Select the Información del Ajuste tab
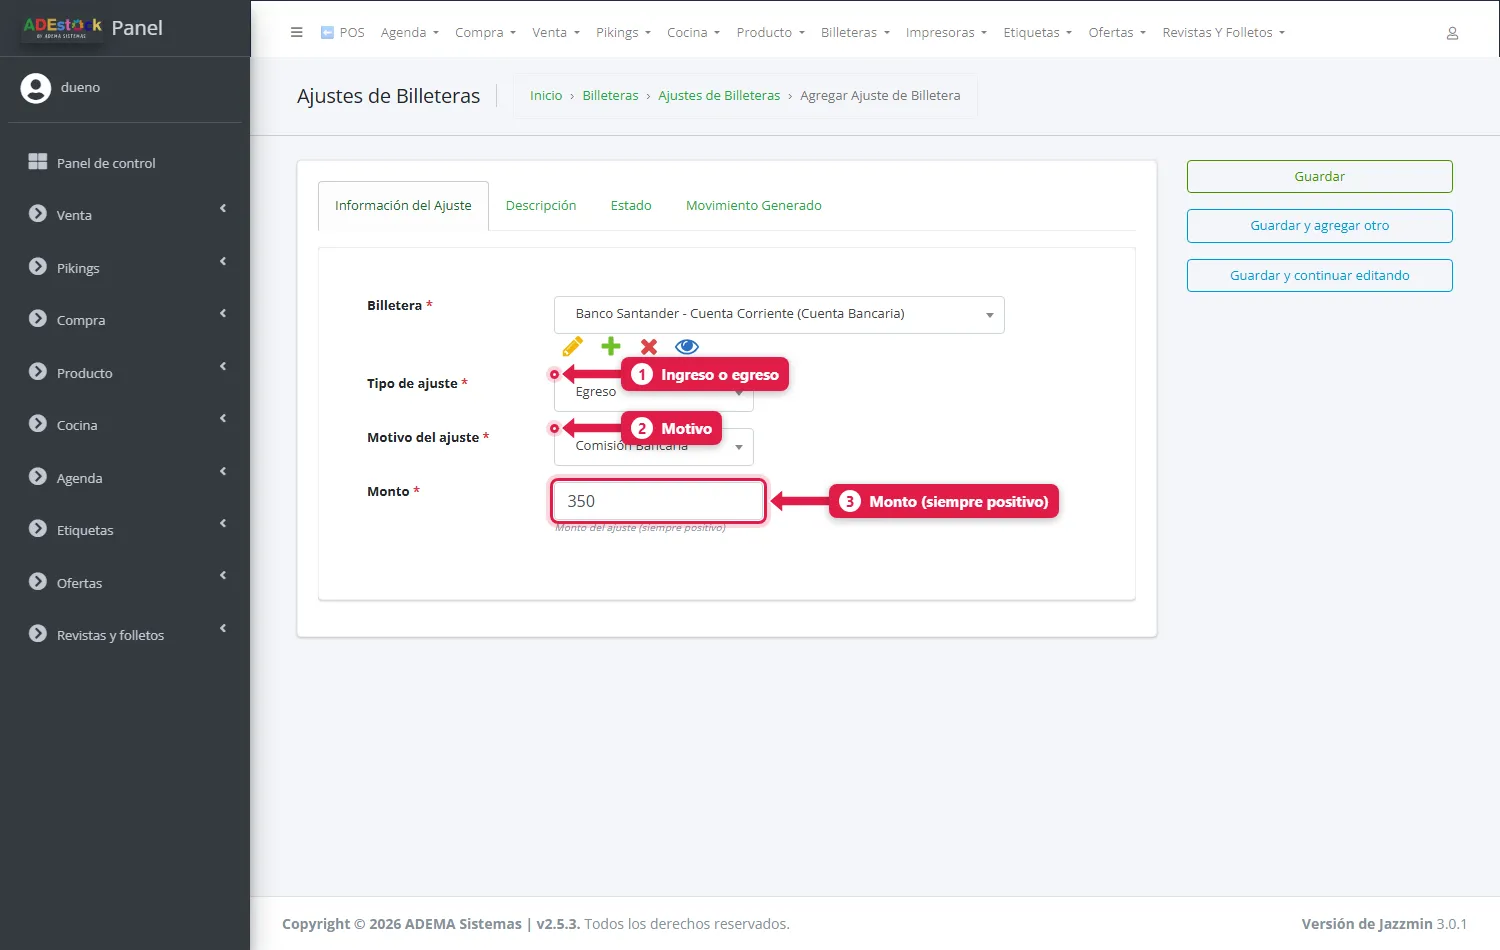The image size is (1500, 950). click(403, 206)
